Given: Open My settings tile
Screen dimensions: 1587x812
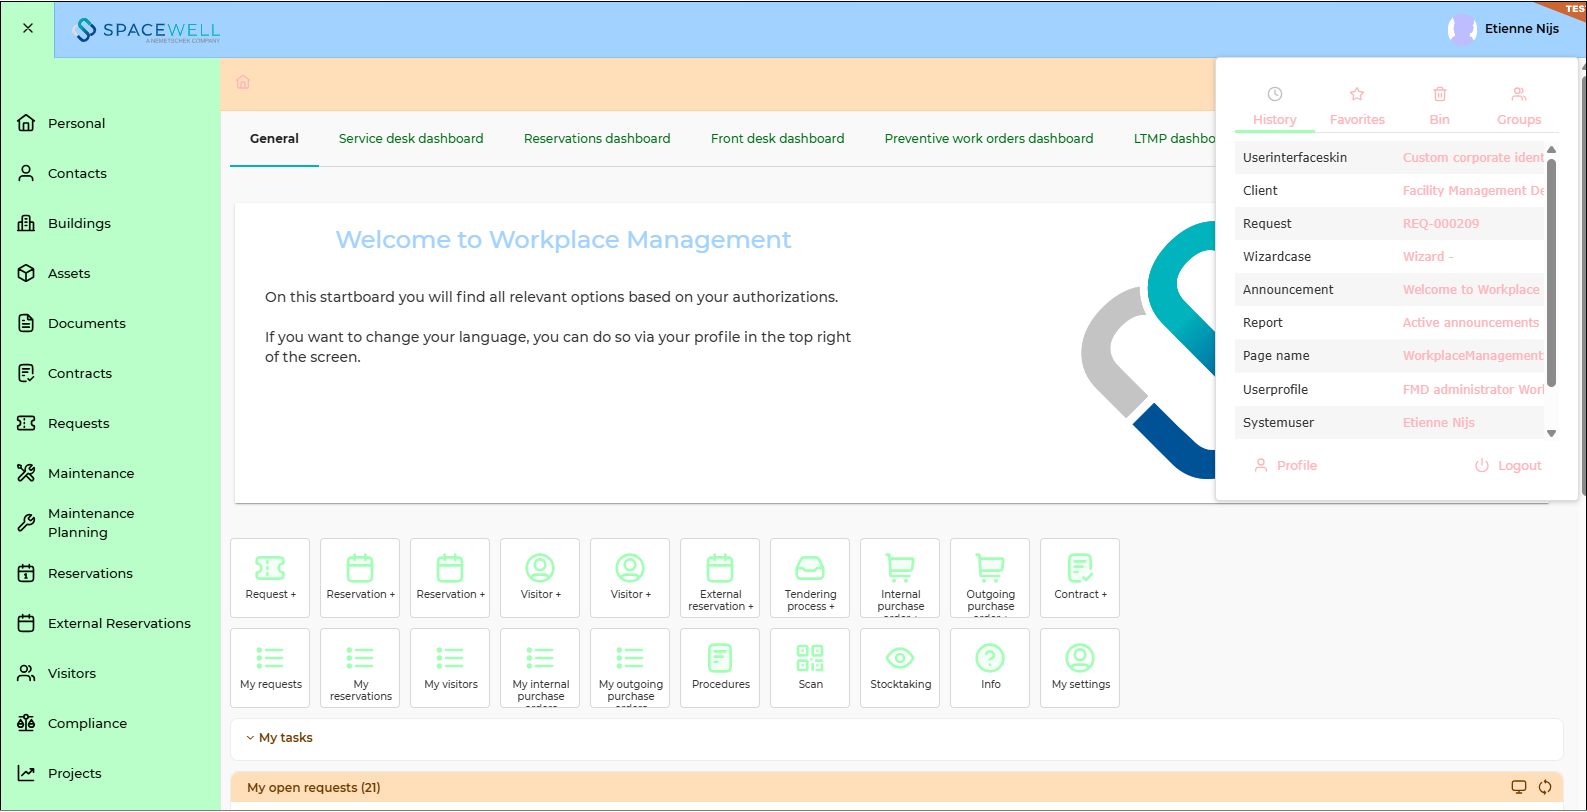Looking at the screenshot, I should pos(1080,668).
